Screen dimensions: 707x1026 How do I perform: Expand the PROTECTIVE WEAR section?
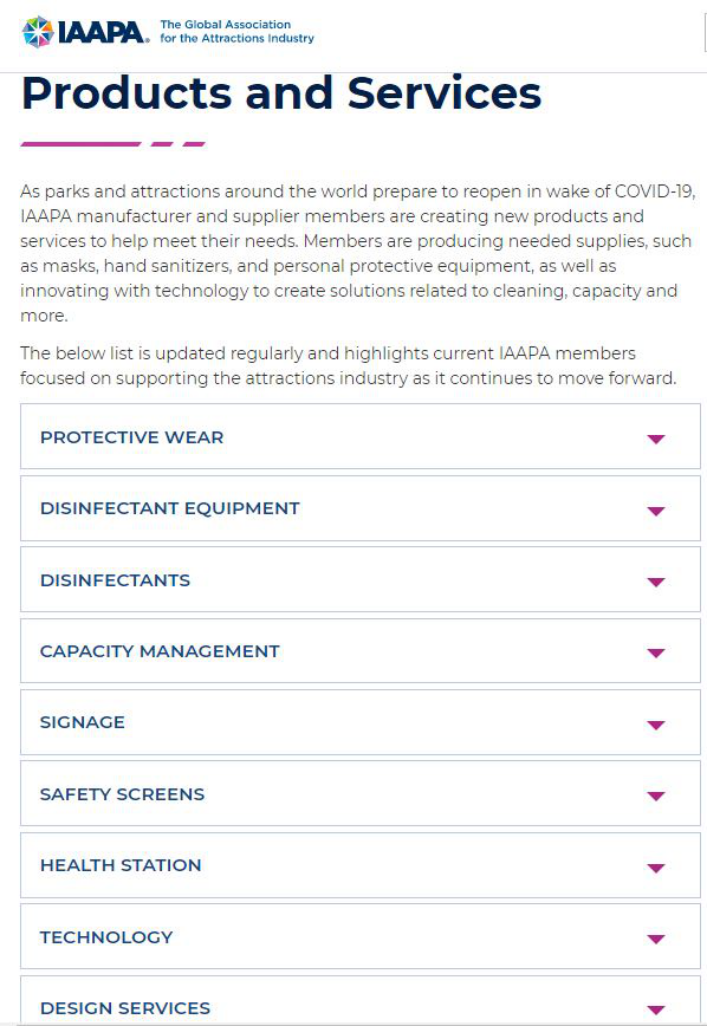132,437
